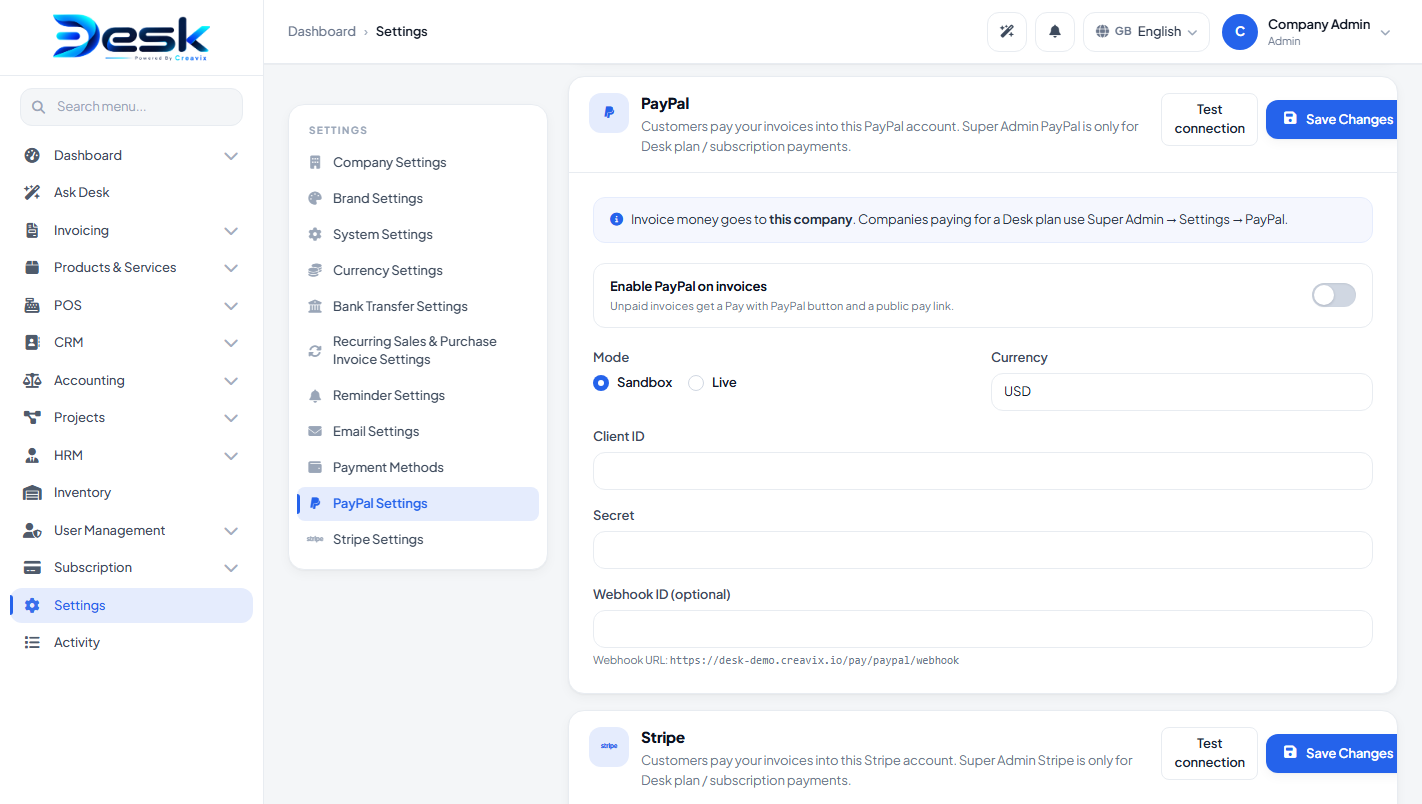
Task: Click the Stripe logo icon in card header
Action: point(609,747)
